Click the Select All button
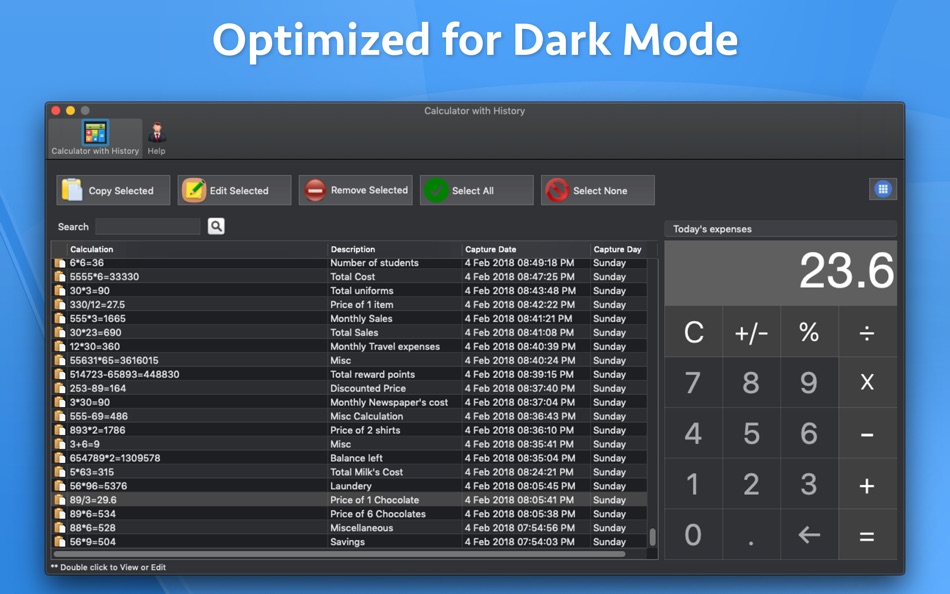Viewport: 950px width, 594px height. (477, 190)
